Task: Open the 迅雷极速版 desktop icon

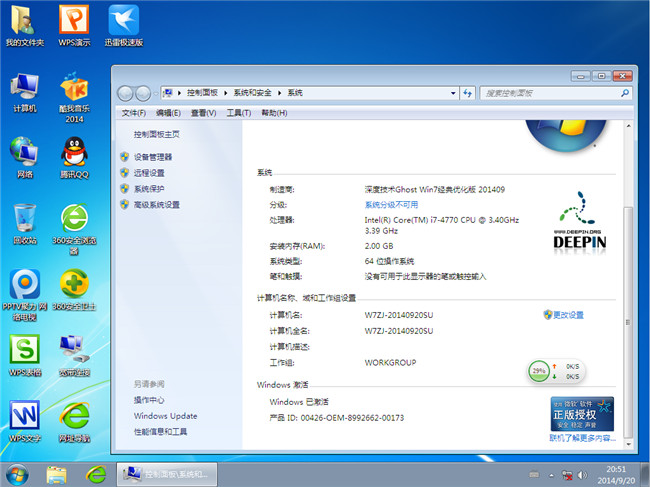Action: 123,22
